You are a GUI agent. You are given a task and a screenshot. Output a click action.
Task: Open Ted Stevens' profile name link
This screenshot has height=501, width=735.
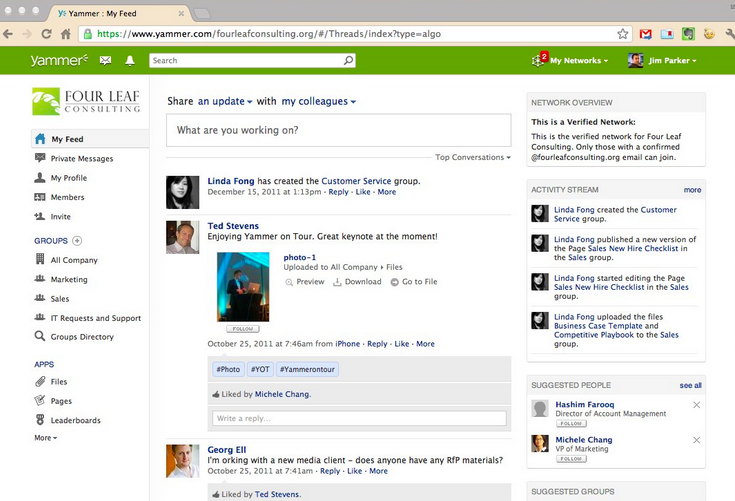[233, 226]
